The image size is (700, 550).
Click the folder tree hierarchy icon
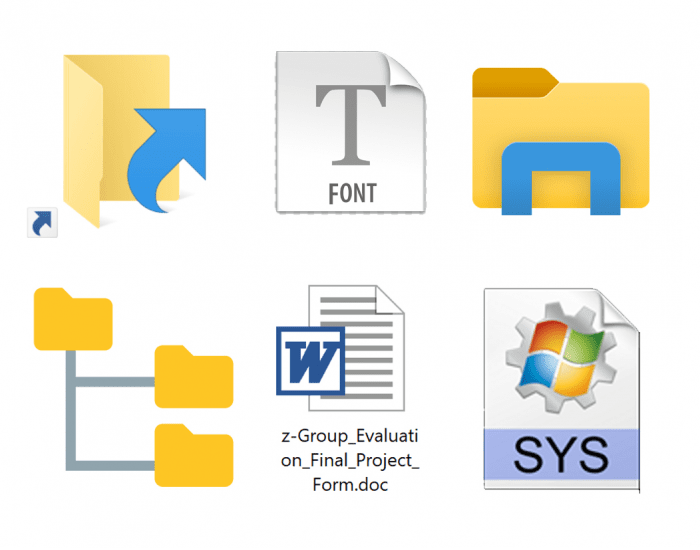coord(133,387)
